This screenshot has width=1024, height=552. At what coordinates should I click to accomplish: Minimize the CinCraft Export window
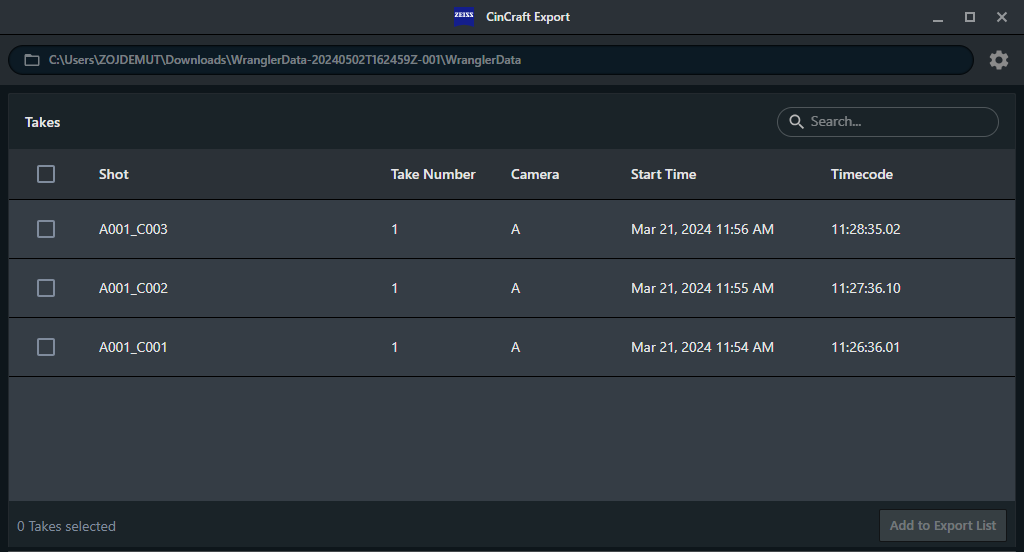937,17
